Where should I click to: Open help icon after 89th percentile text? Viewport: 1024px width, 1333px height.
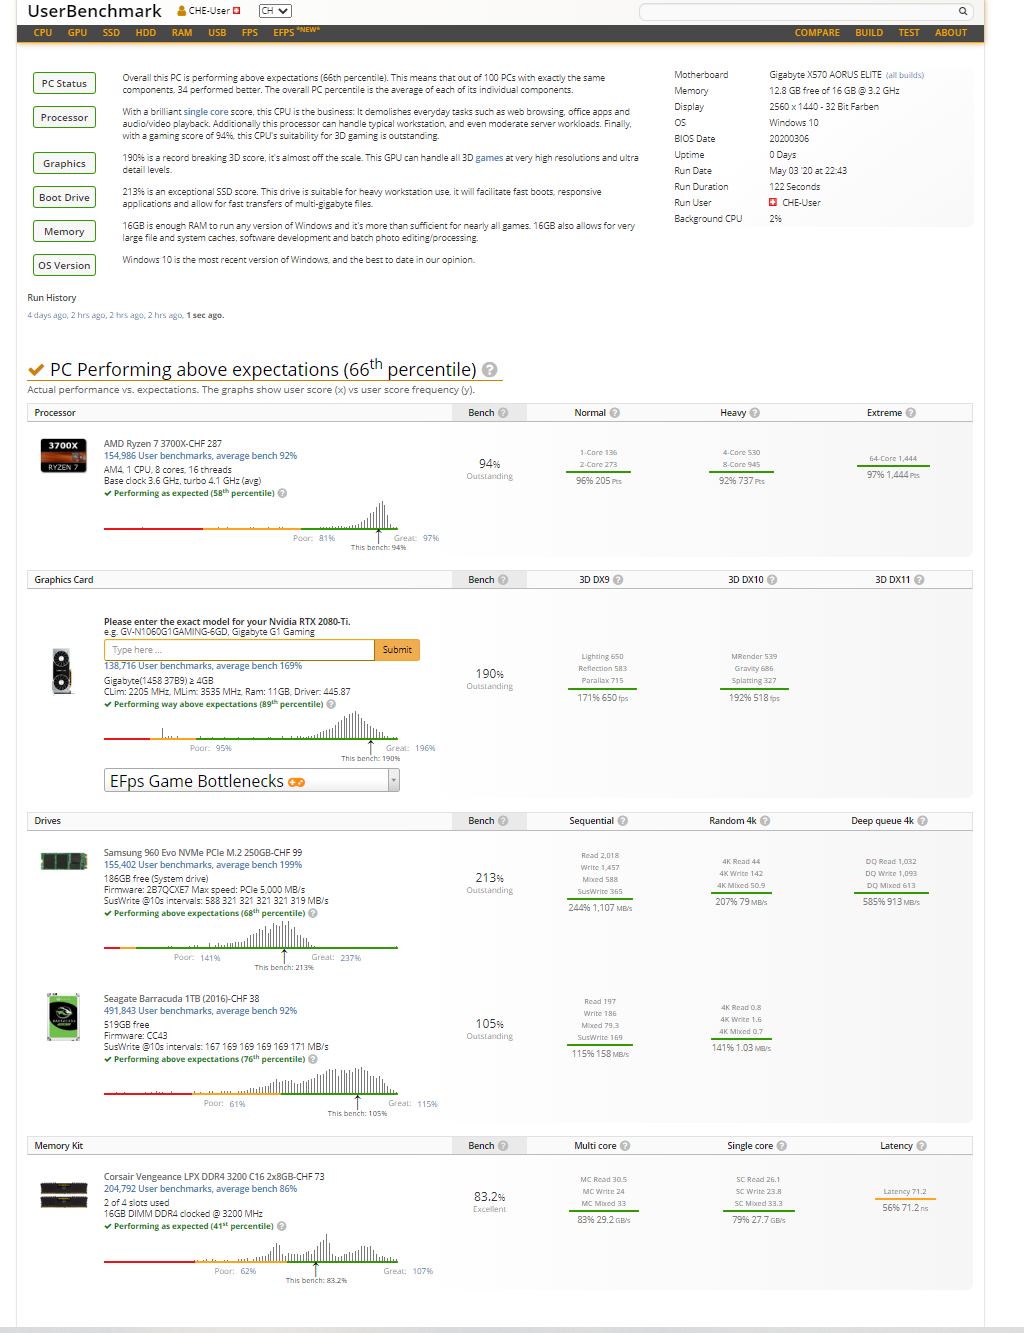click(x=331, y=704)
